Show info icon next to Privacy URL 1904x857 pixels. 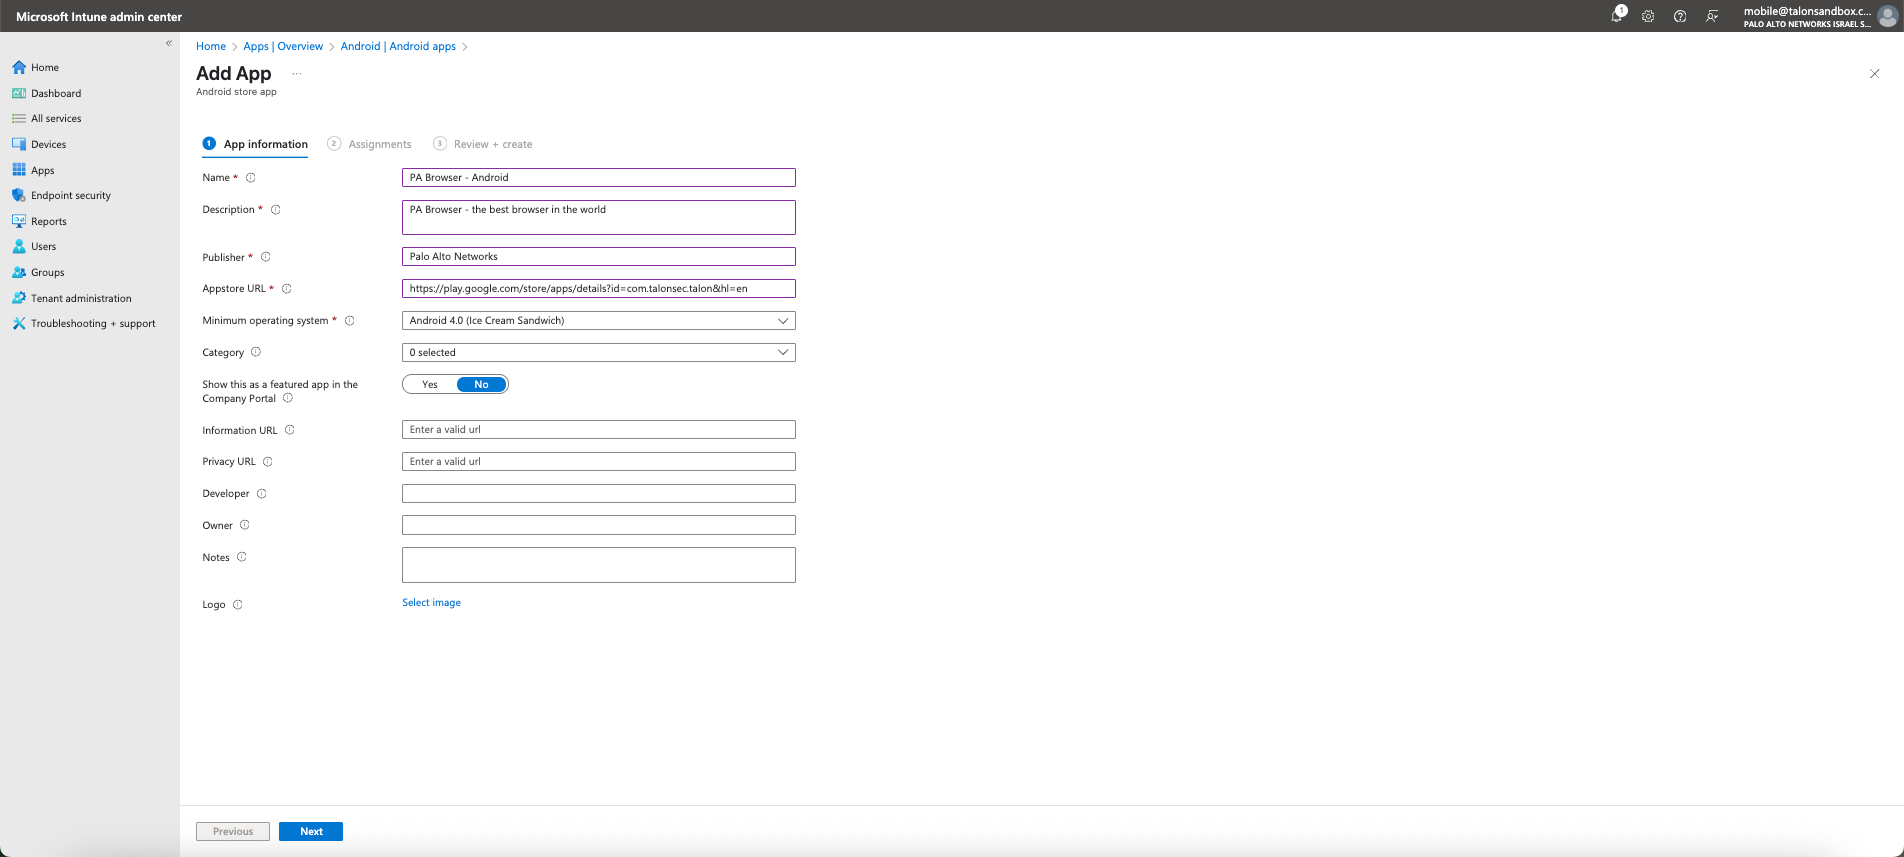(268, 462)
